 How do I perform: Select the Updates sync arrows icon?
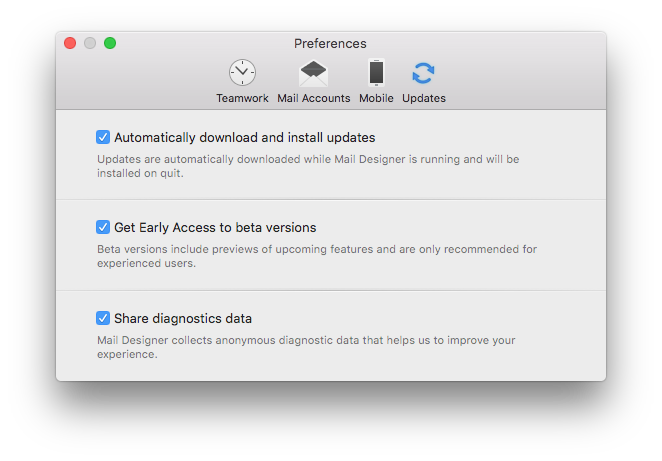[423, 73]
